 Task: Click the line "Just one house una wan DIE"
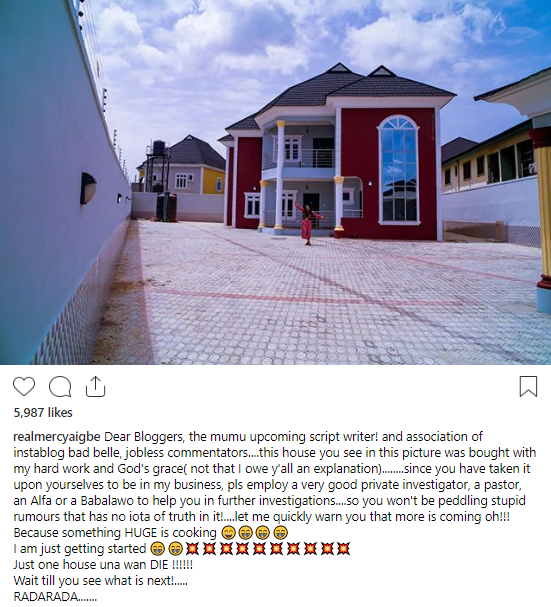point(103,565)
